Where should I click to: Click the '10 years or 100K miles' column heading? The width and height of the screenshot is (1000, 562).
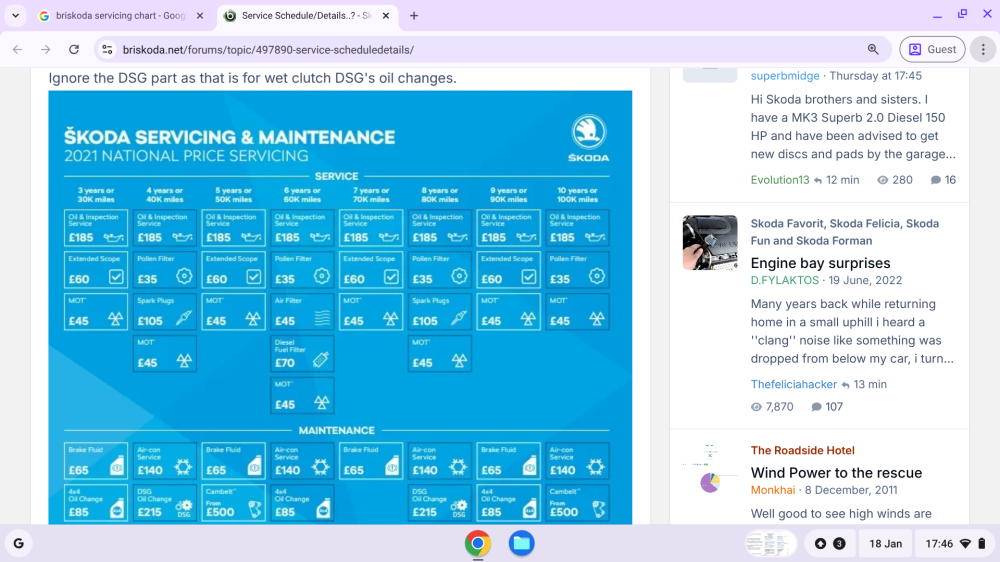[577, 195]
